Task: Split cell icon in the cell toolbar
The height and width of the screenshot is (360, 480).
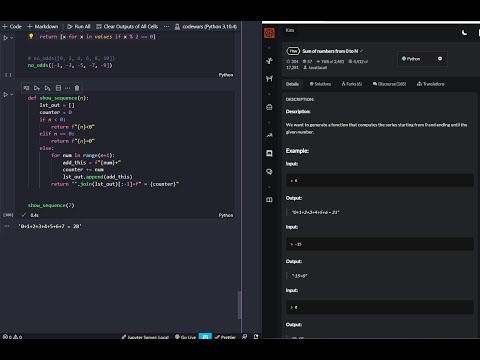Action: point(58,88)
